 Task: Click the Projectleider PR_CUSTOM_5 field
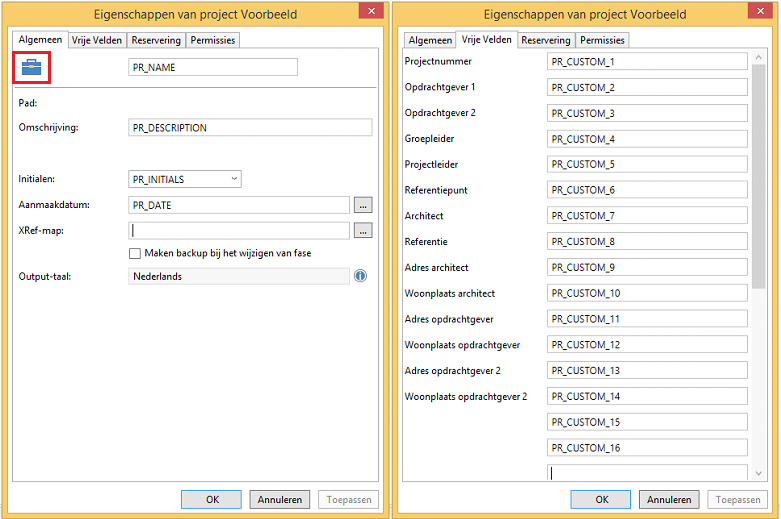tap(647, 164)
